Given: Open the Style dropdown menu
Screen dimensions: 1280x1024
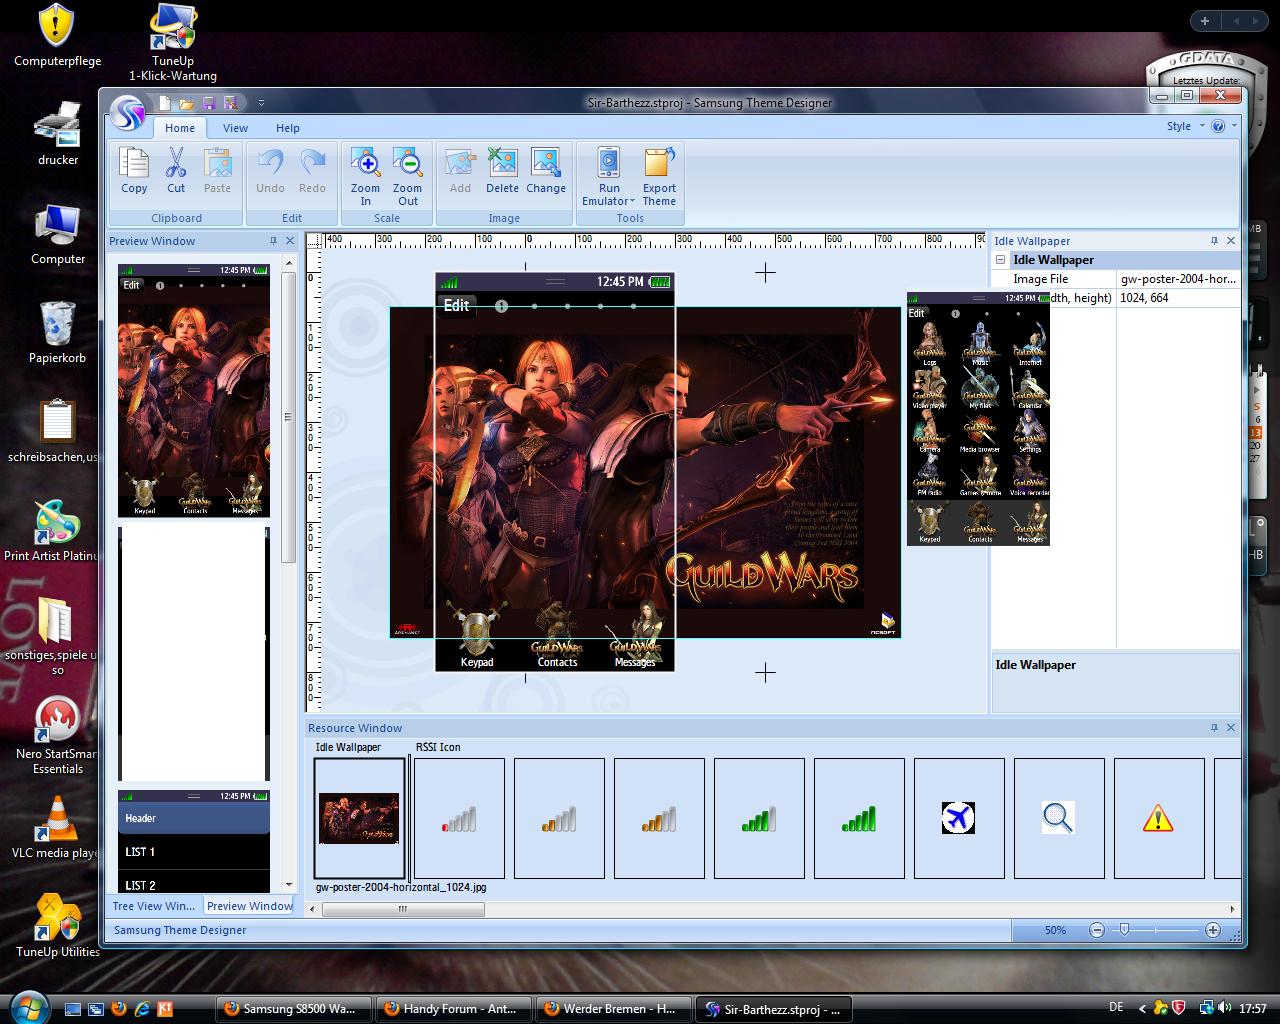Looking at the screenshot, I should pyautogui.click(x=1185, y=126).
